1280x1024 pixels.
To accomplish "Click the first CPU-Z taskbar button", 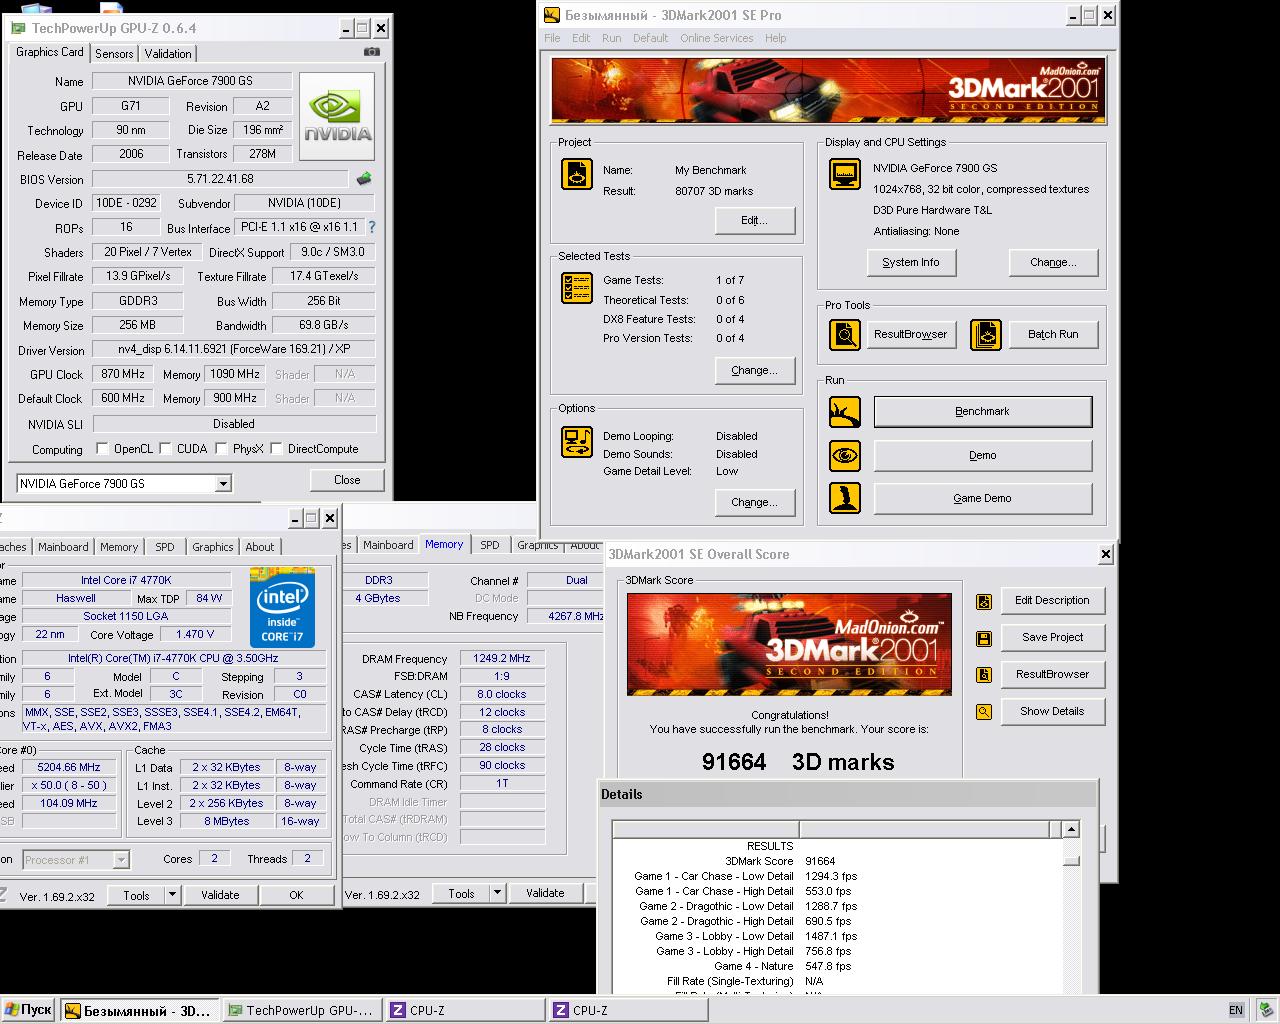I will 465,1010.
